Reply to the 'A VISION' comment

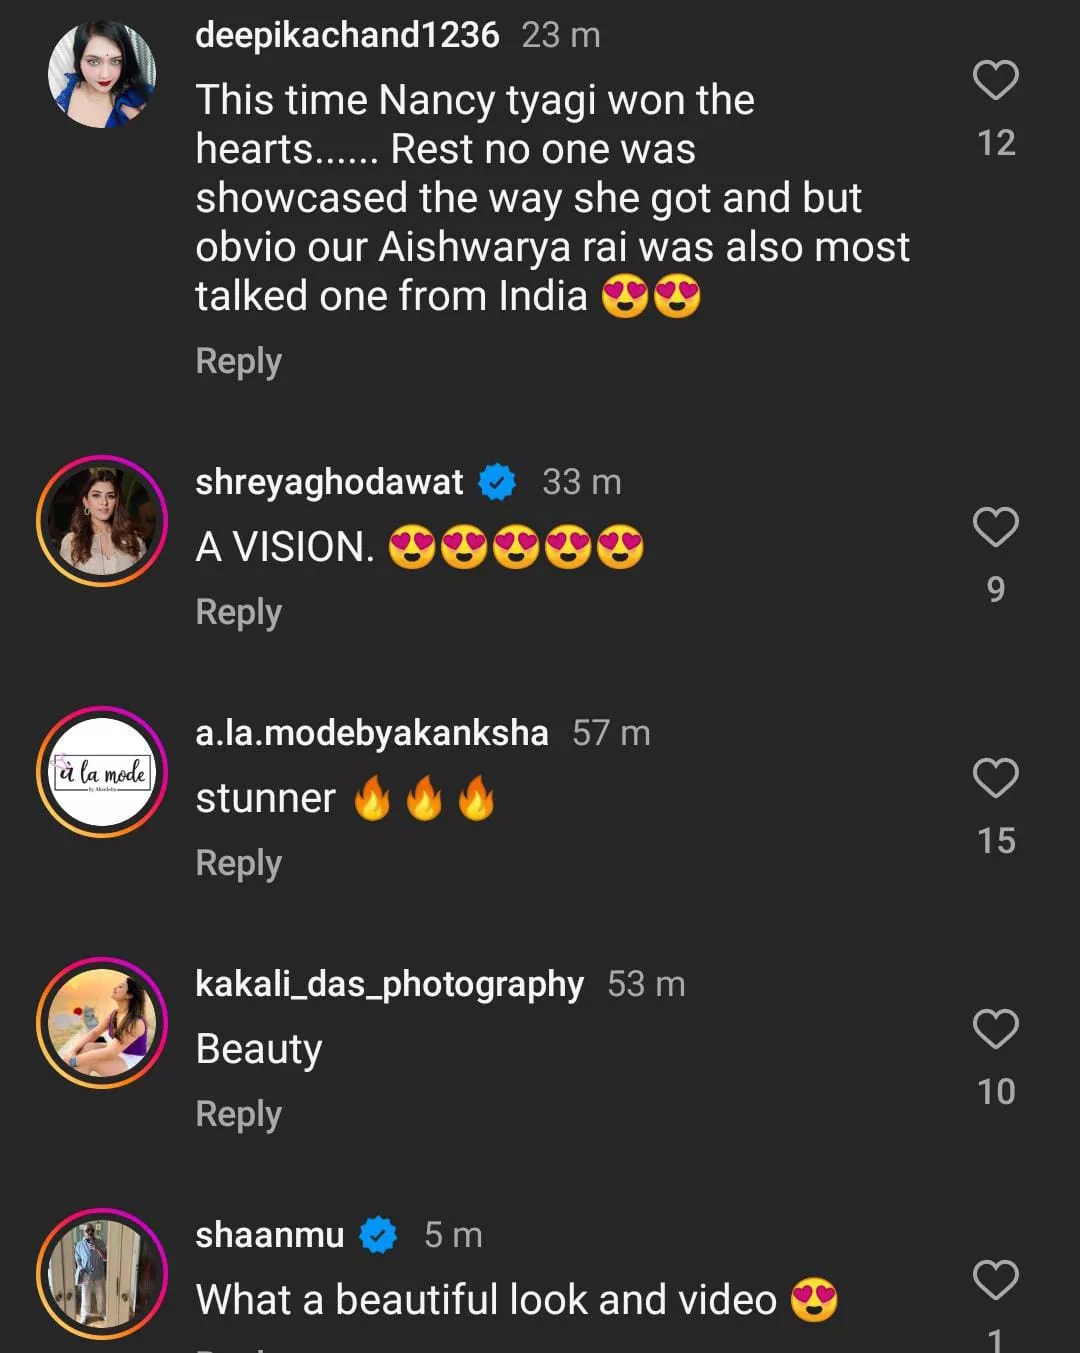click(238, 612)
